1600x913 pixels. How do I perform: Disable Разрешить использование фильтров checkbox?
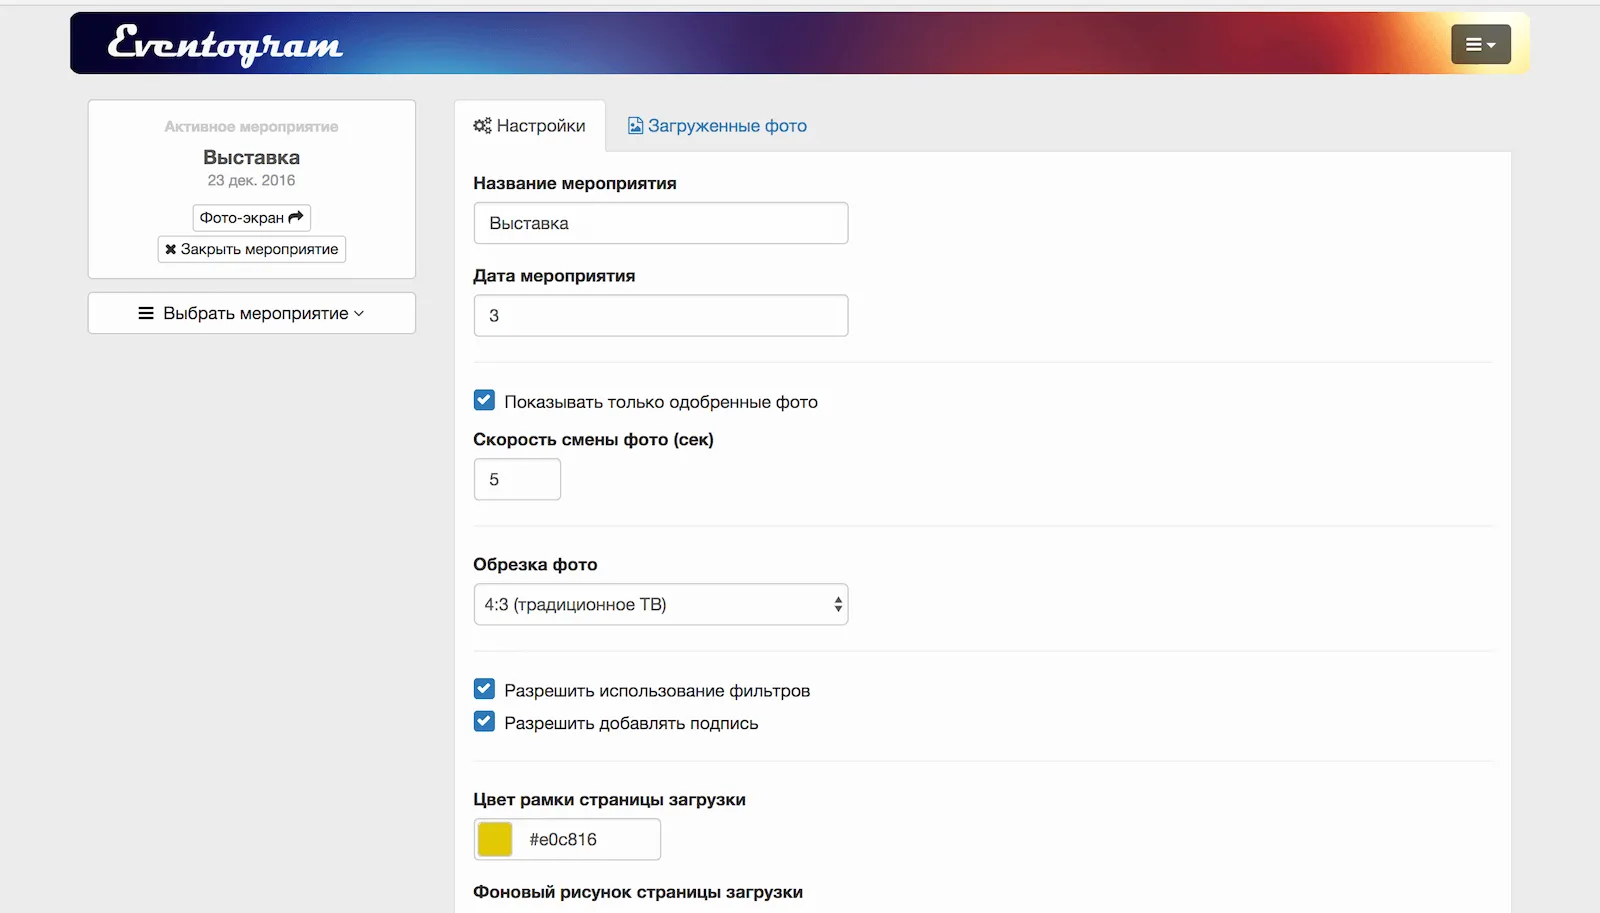pos(484,689)
